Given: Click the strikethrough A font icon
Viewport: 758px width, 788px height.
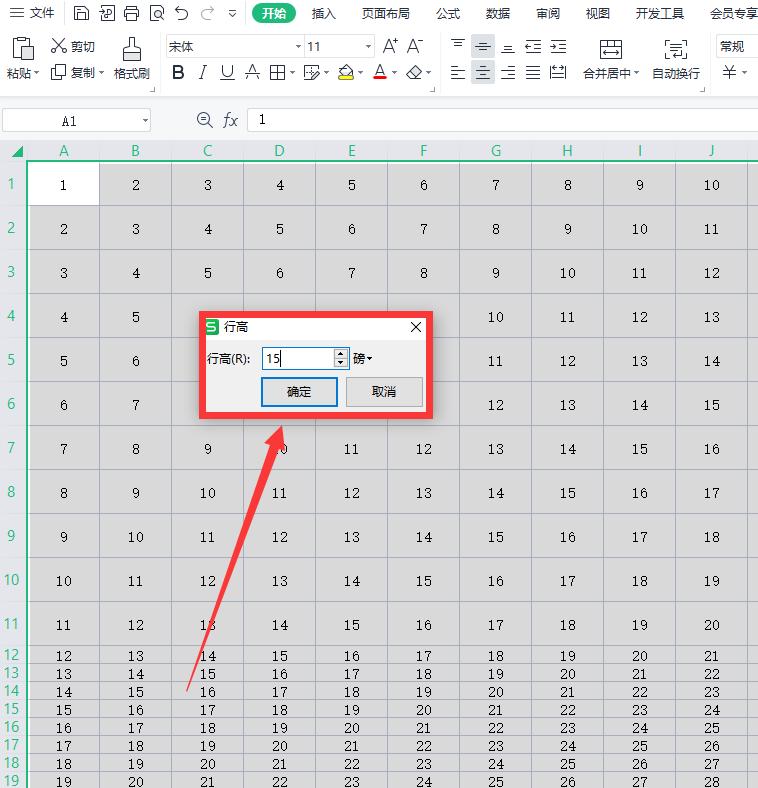Looking at the screenshot, I should (x=252, y=73).
